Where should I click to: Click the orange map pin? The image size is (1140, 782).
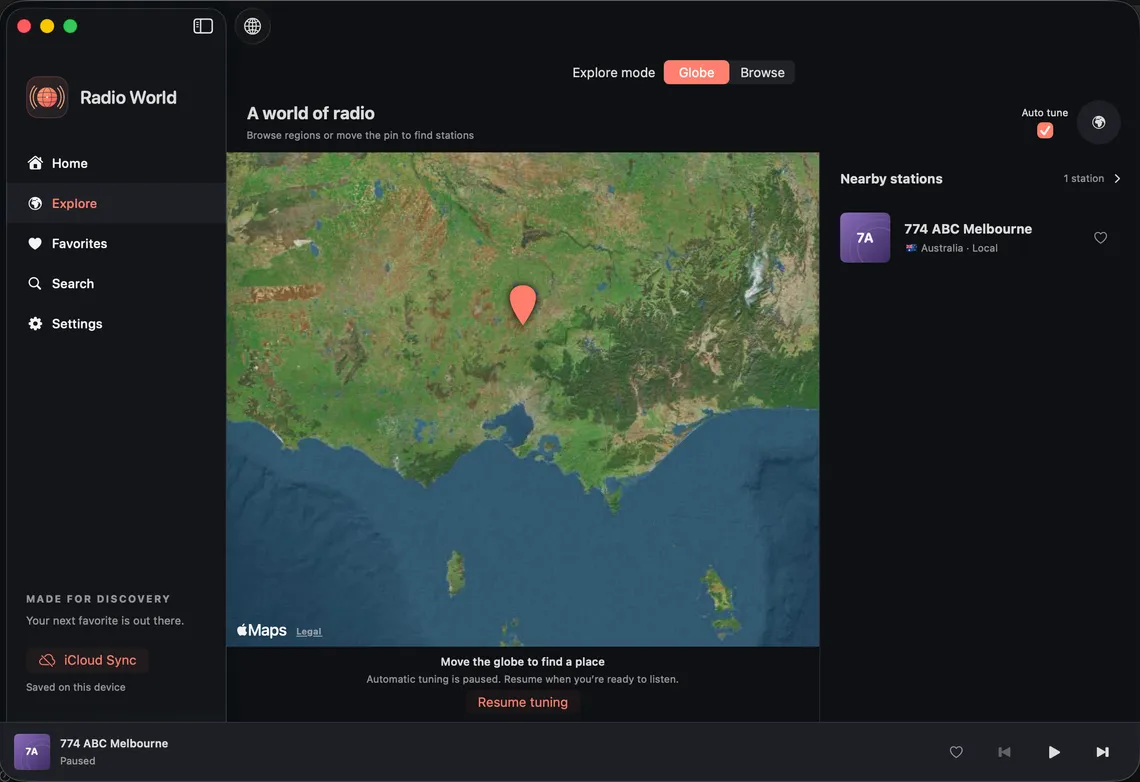[x=523, y=305]
